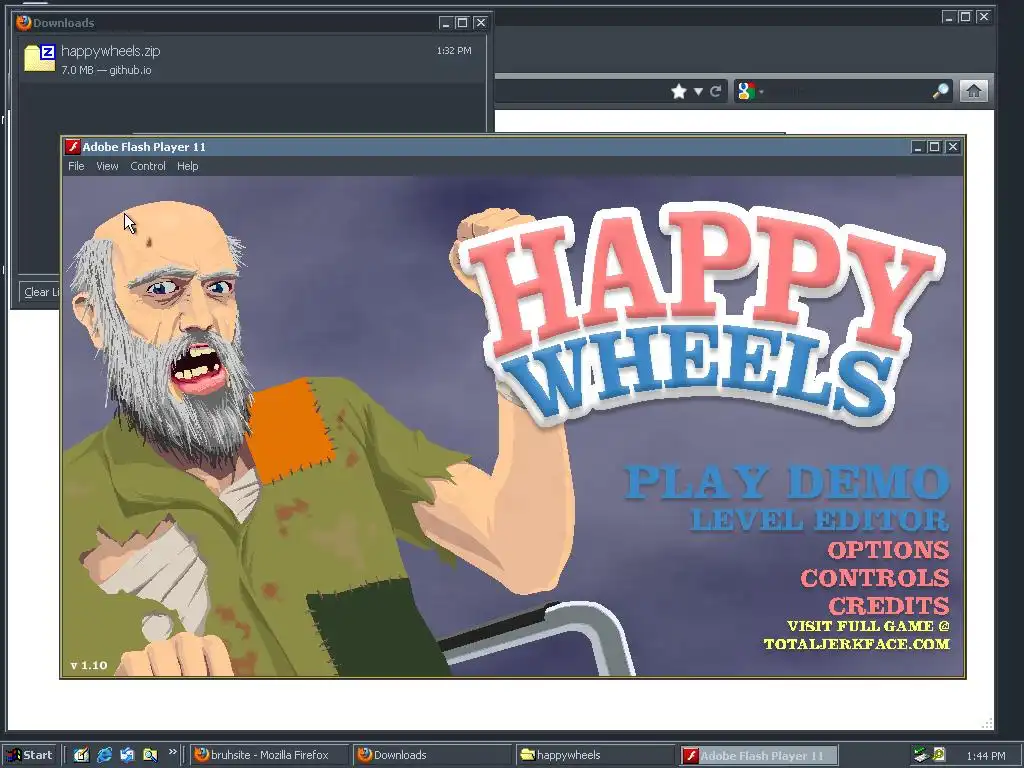
Task: Click the Adobe Flash Player title bar icon
Action: pyautogui.click(x=72, y=147)
